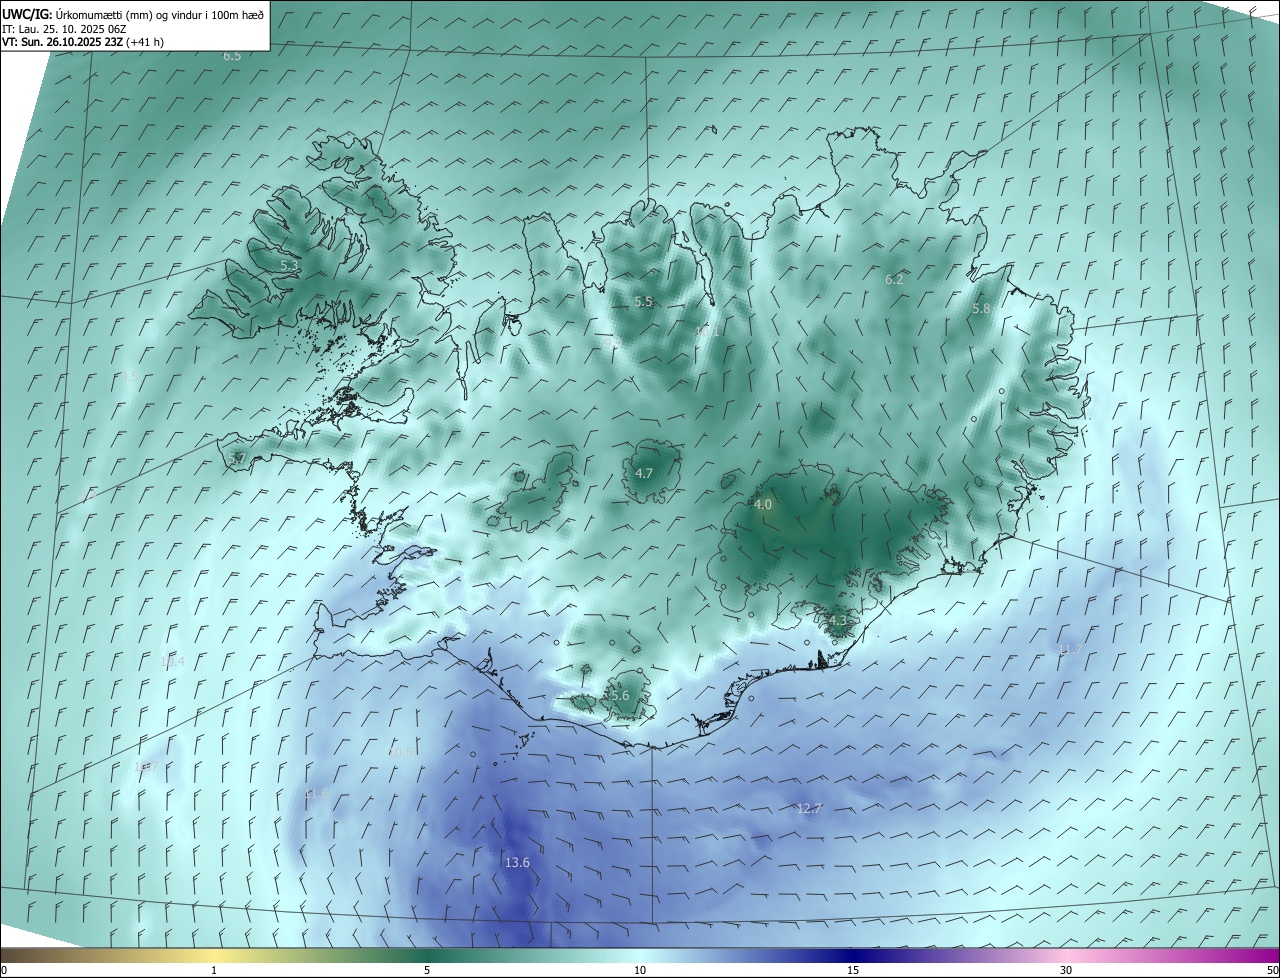Click the 11.7 value in the southeast ocean

pos(1070,650)
